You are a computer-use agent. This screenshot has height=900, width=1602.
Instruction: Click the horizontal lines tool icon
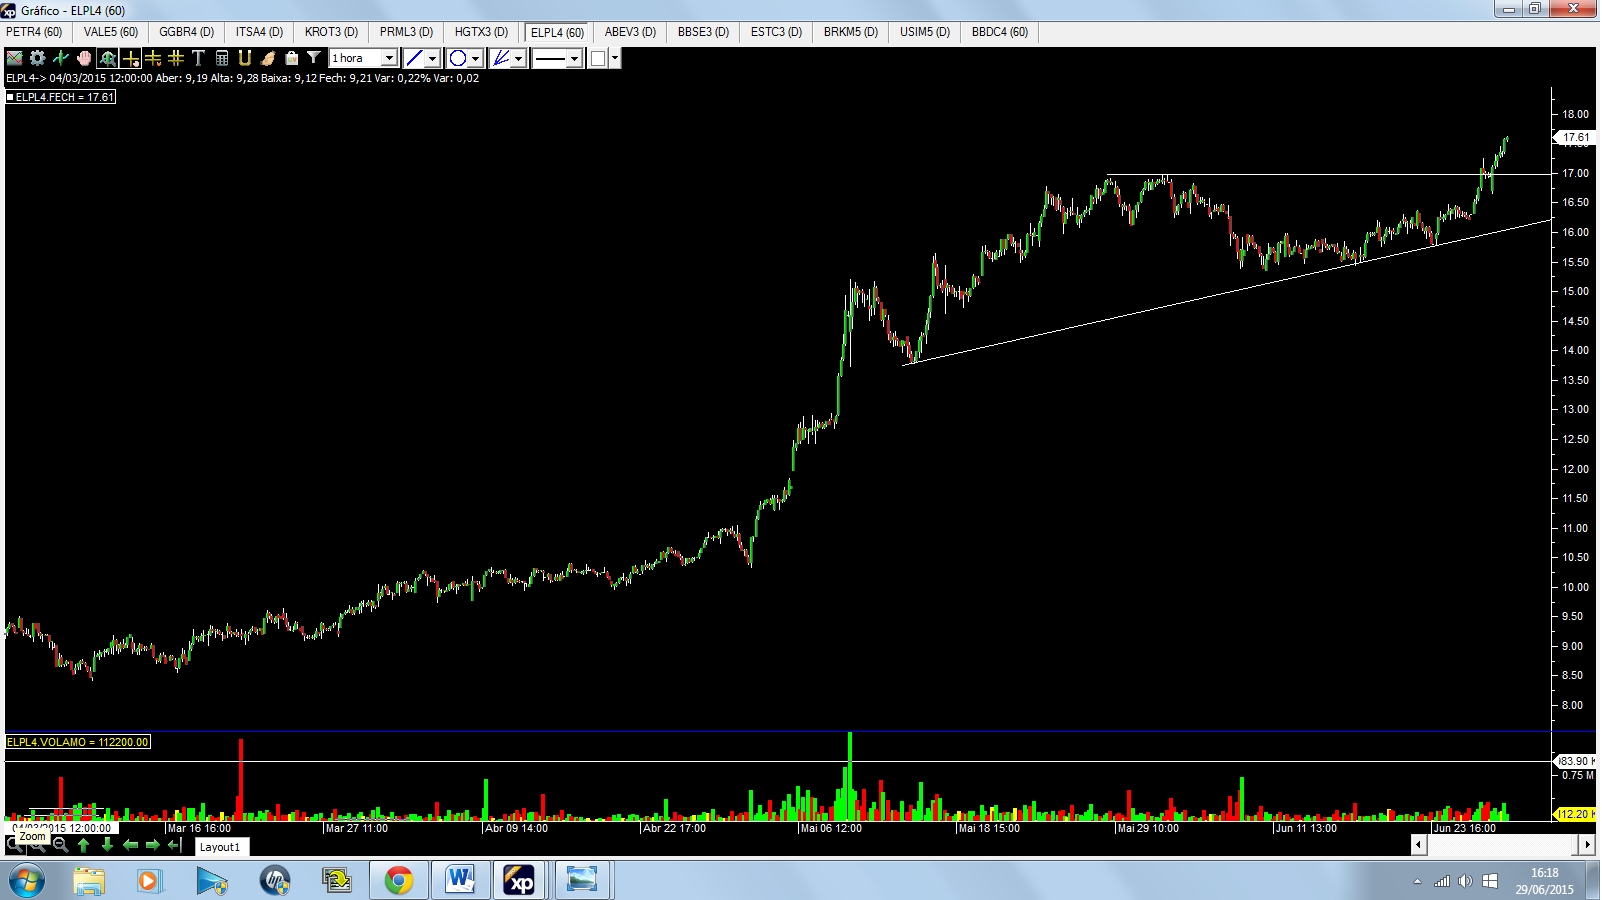tap(153, 58)
